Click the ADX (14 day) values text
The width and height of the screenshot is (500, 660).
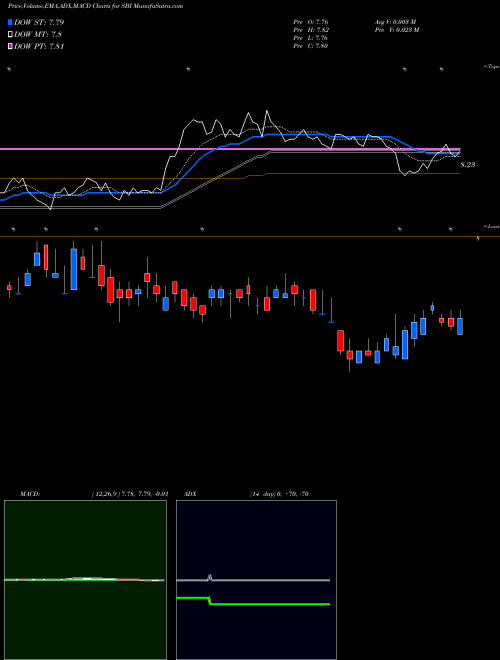pos(279,494)
